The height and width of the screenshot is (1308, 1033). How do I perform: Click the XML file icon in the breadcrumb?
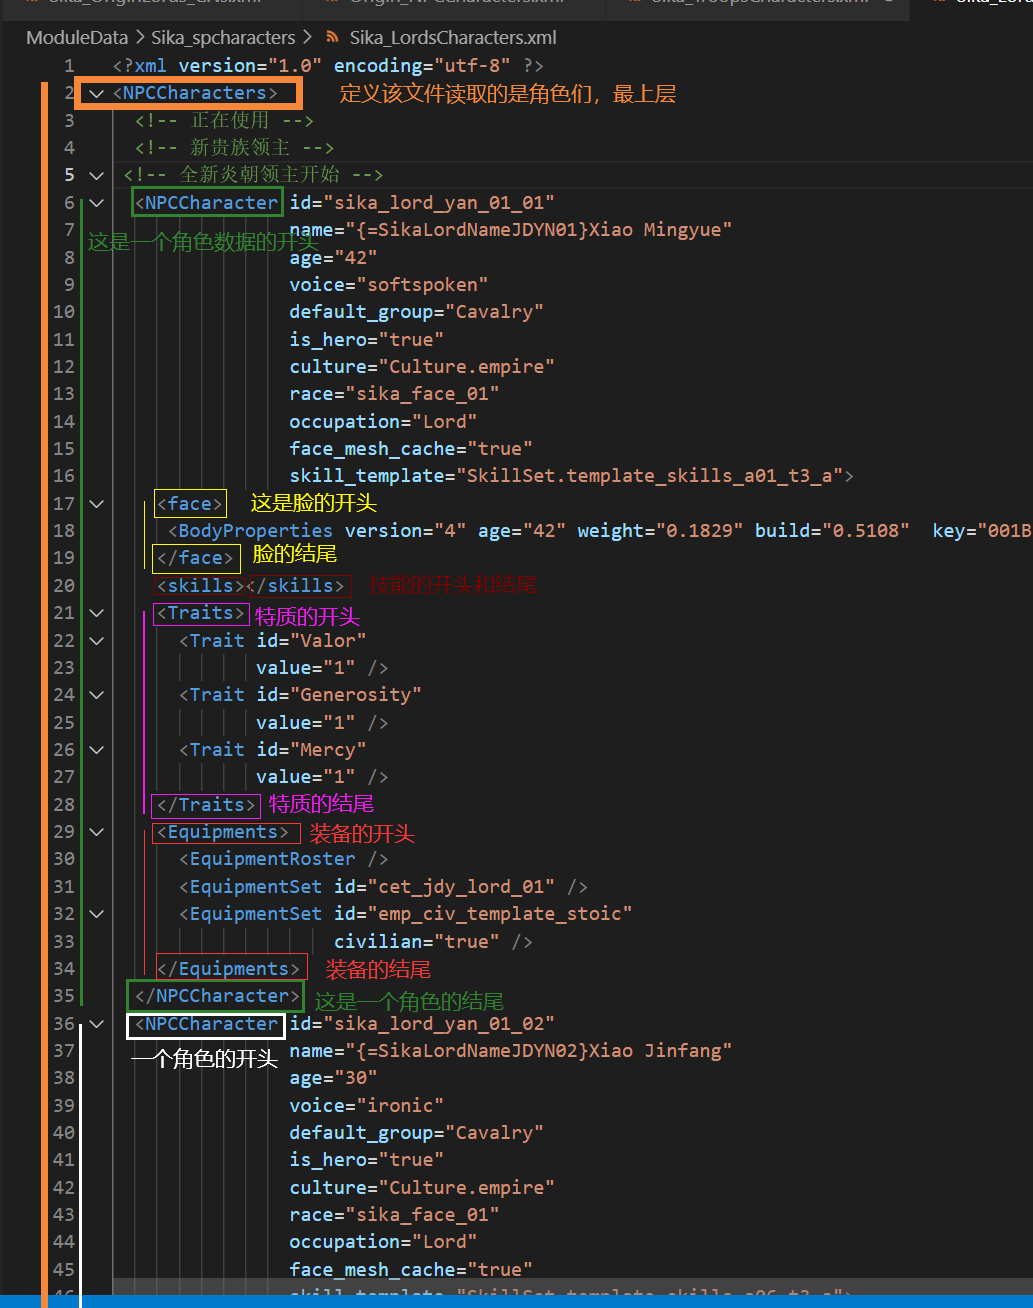(x=332, y=38)
